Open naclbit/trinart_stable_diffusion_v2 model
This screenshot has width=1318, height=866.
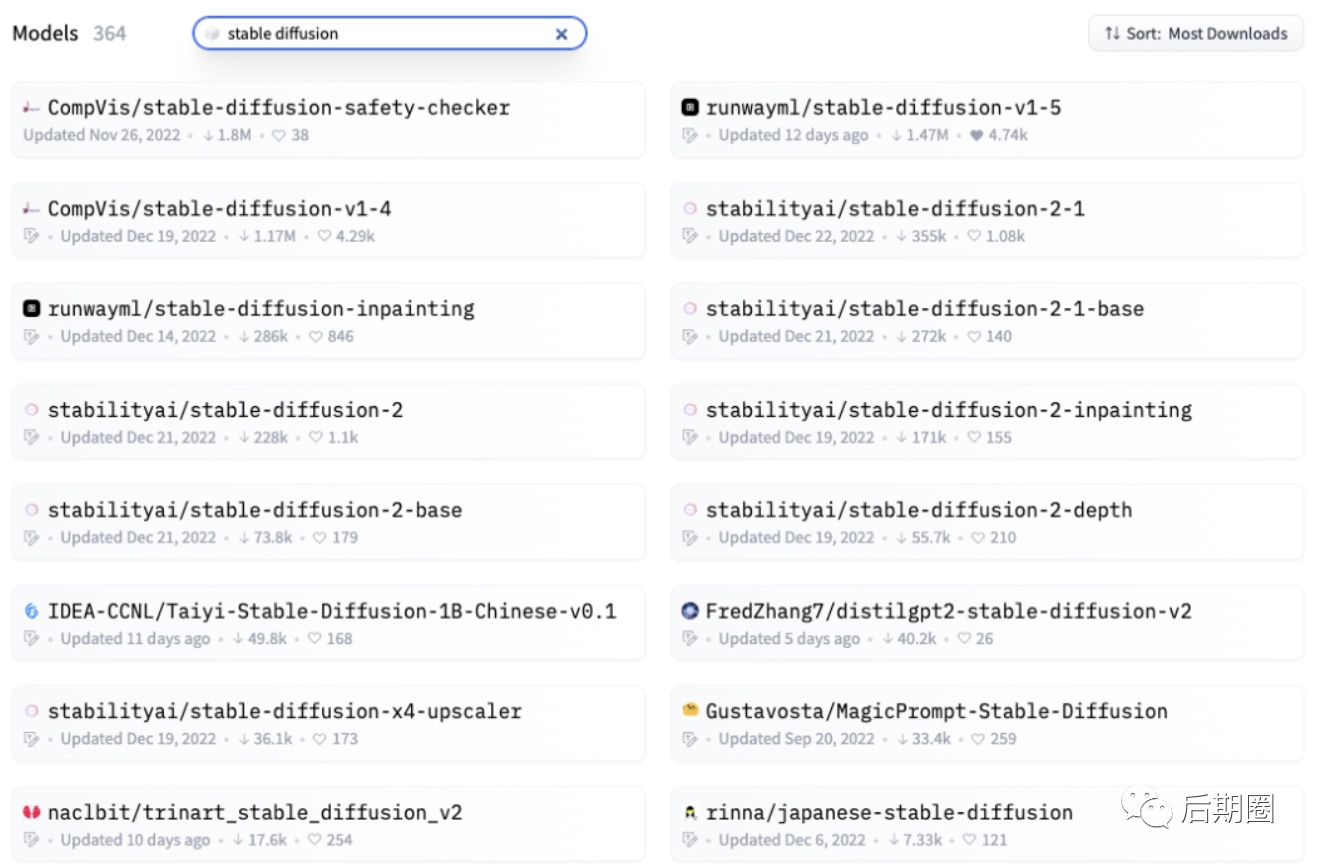pyautogui.click(x=328, y=824)
